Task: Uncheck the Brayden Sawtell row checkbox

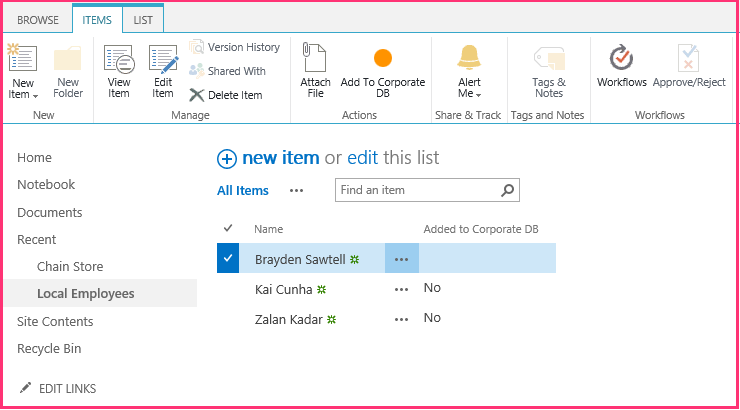Action: click(228, 258)
